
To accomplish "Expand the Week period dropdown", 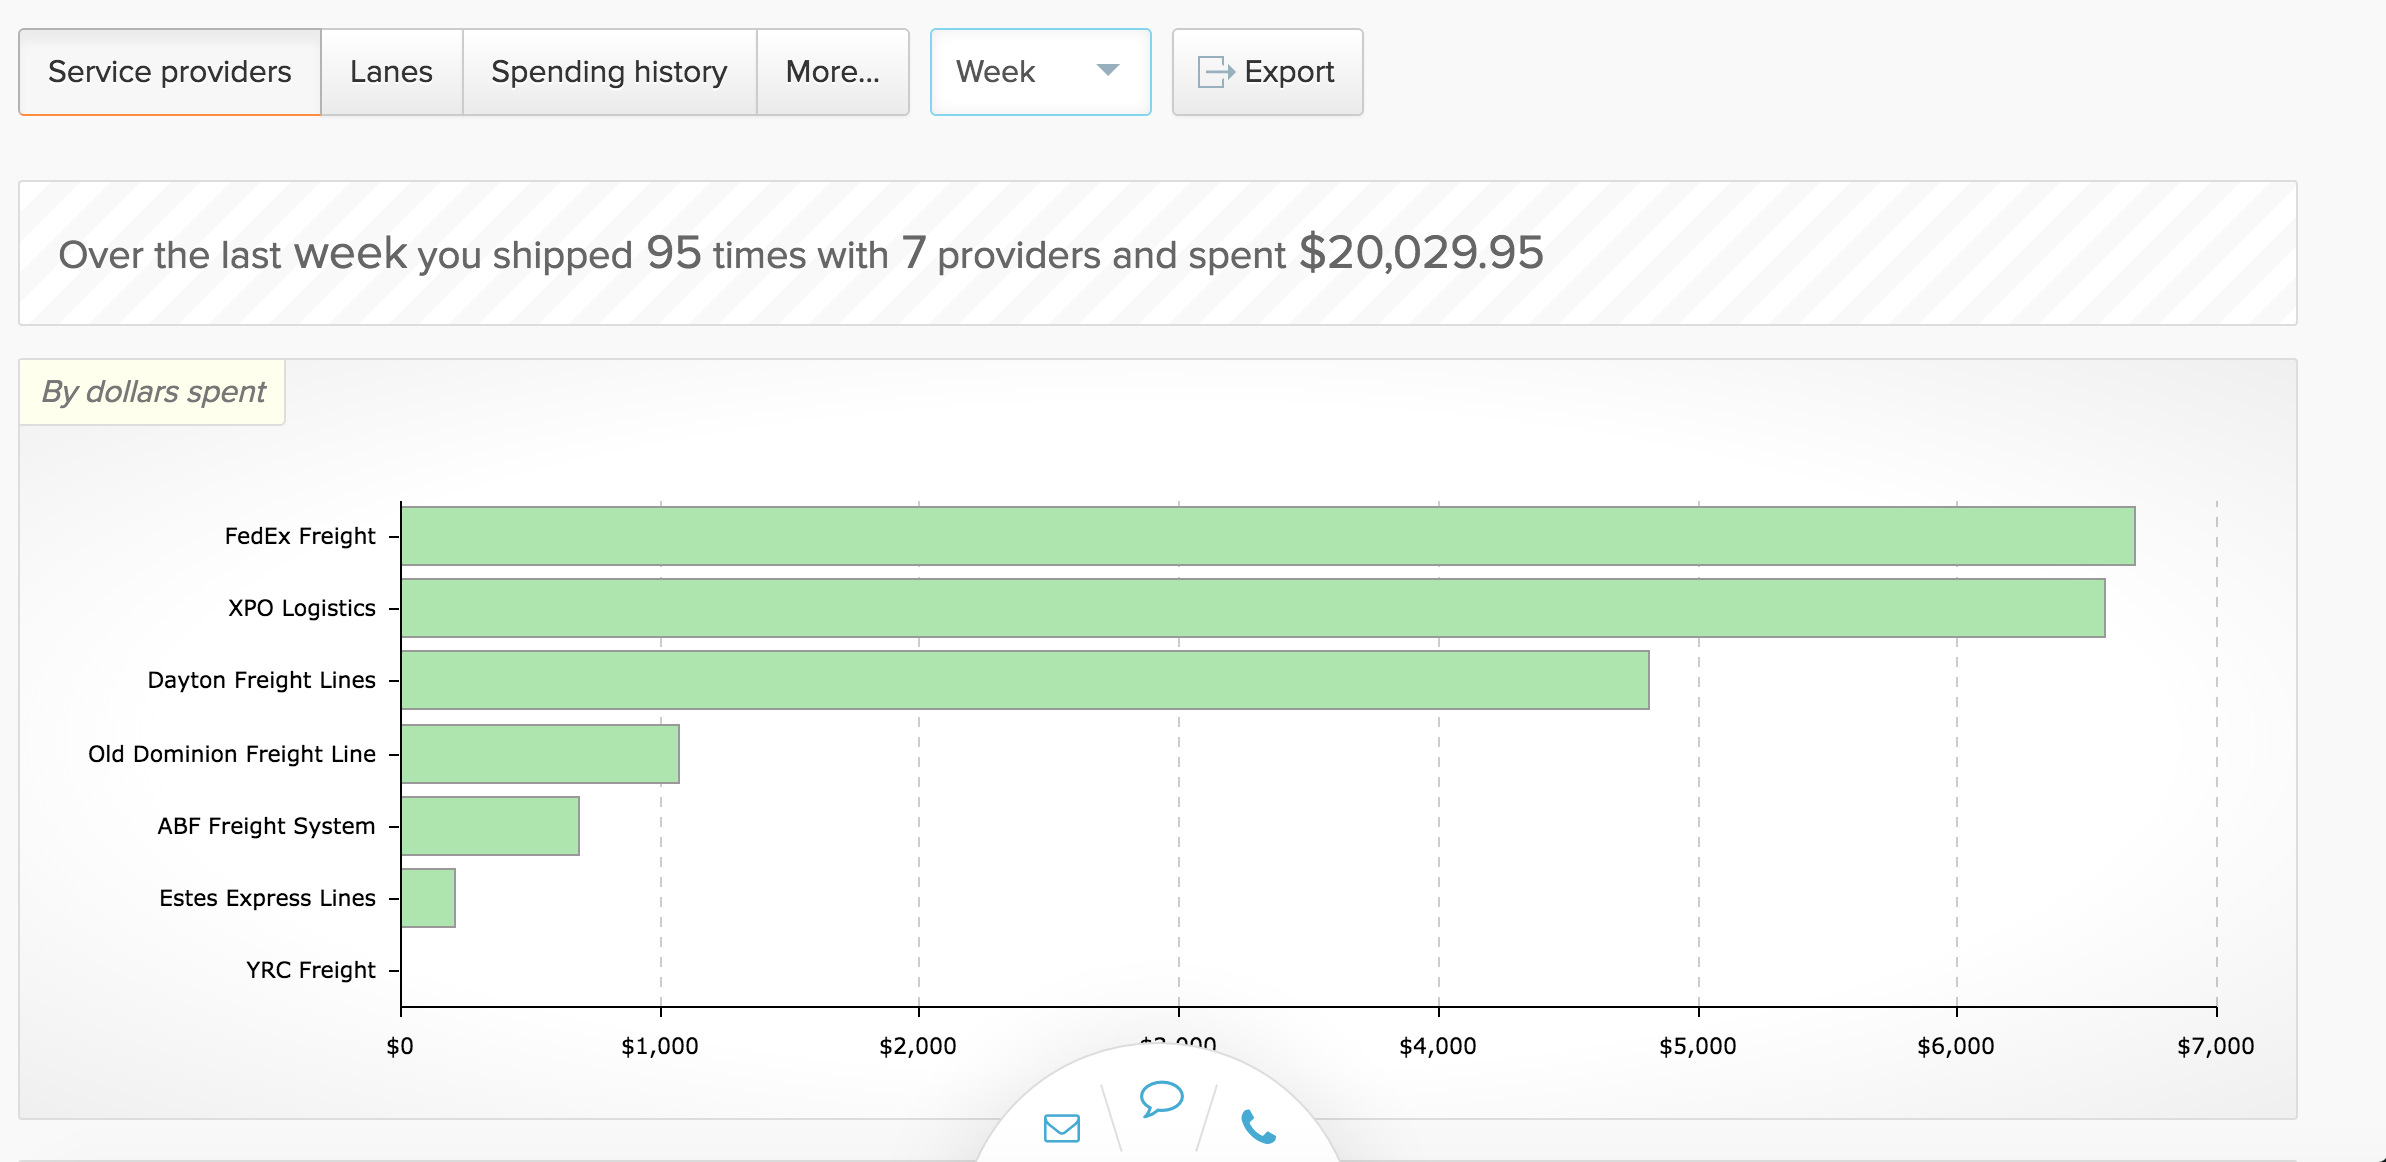I will [1041, 72].
